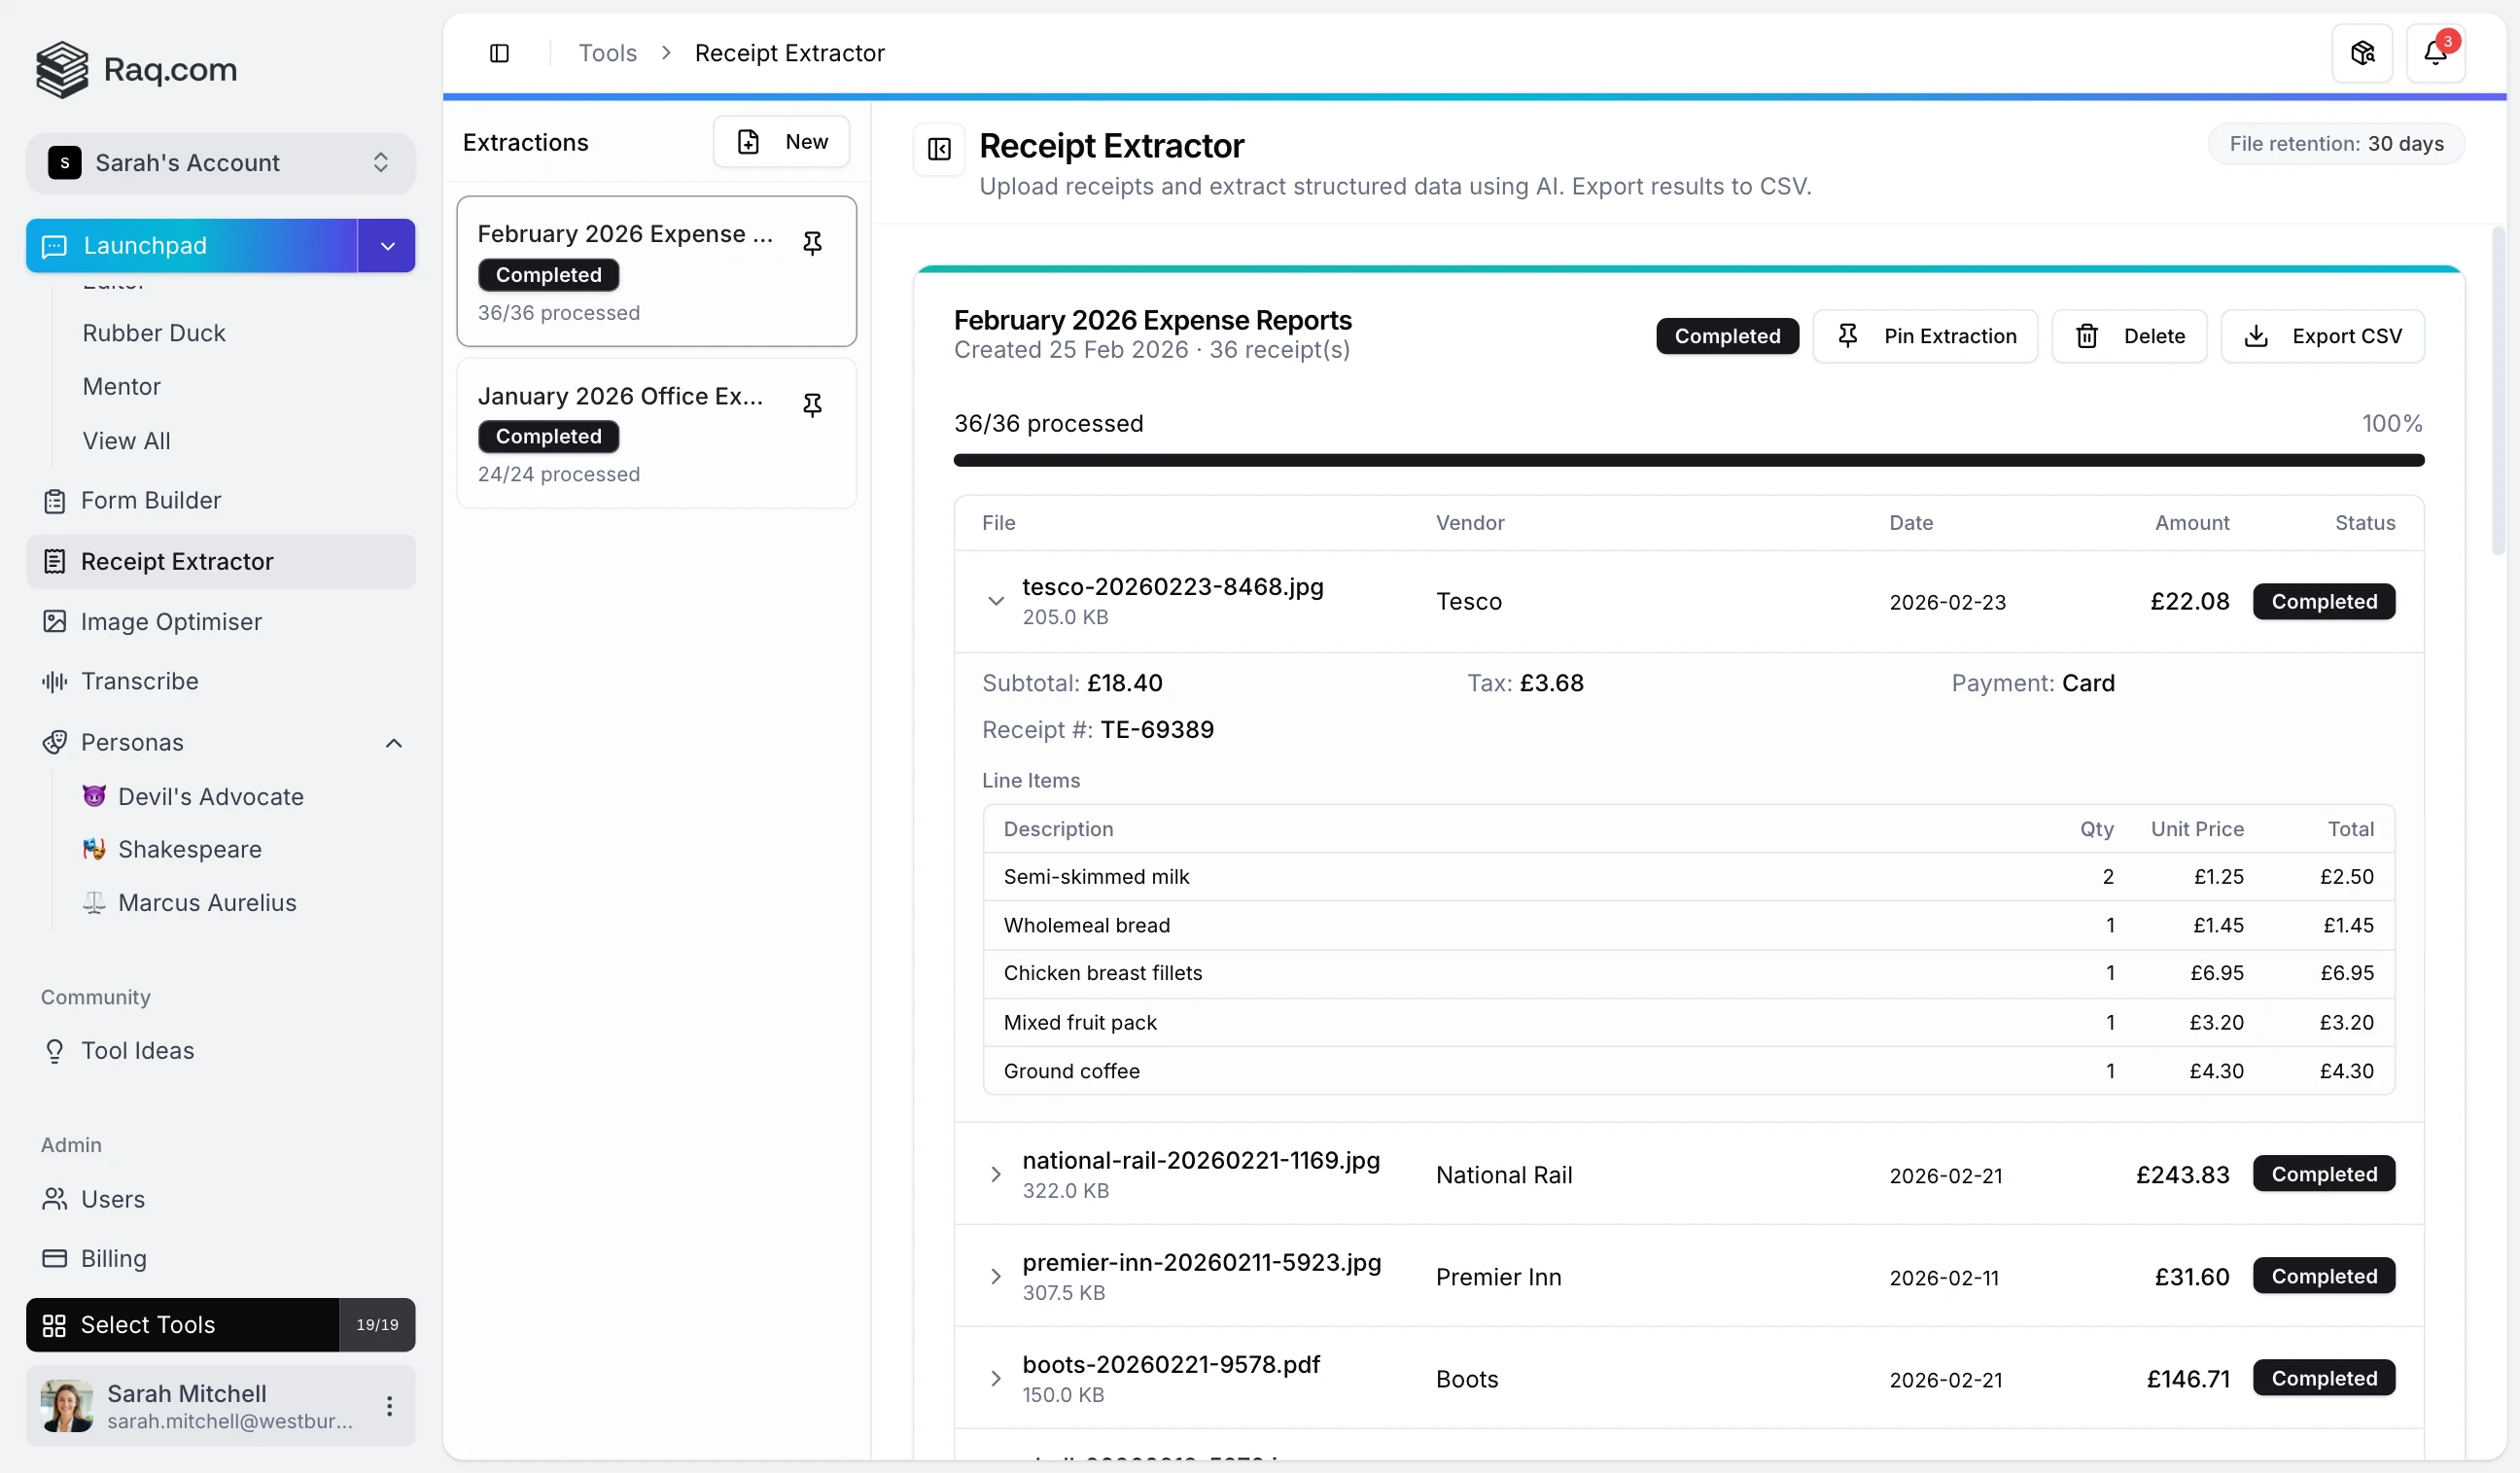Collapse the tesco-20260223-8468.jpg receipt row
Screen dimensions: 2520x1473
[x=996, y=600]
